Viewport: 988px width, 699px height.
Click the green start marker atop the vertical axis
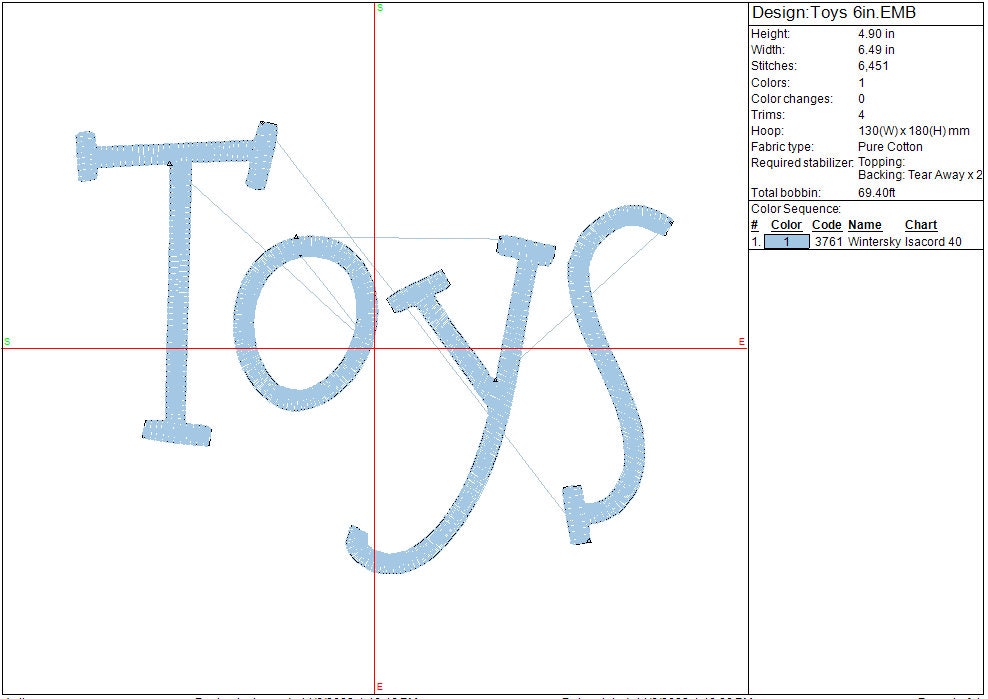click(x=380, y=8)
